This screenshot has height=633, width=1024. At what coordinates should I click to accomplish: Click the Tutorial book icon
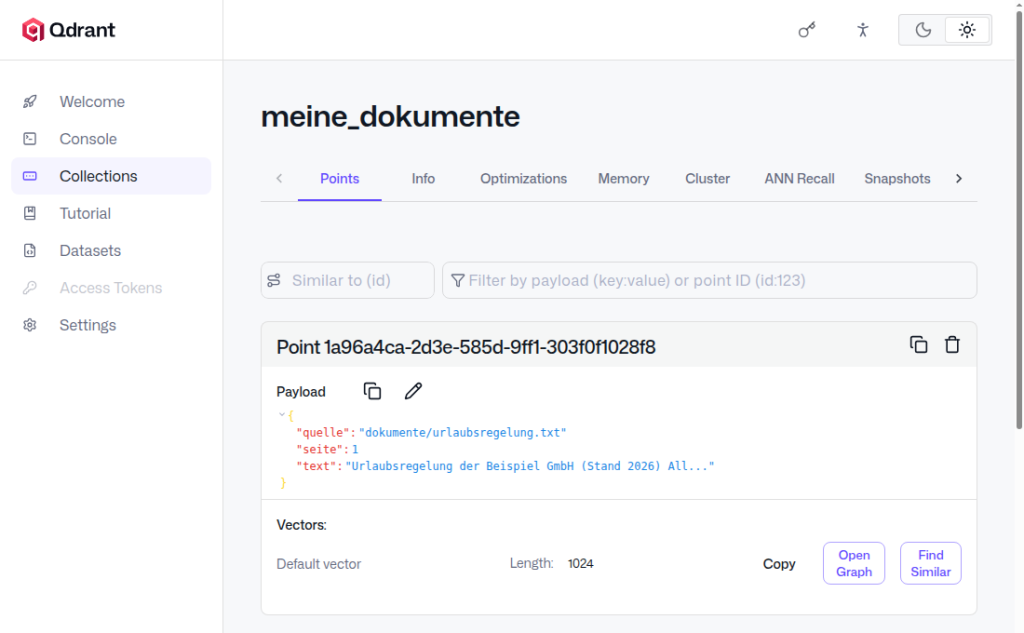[30, 214]
